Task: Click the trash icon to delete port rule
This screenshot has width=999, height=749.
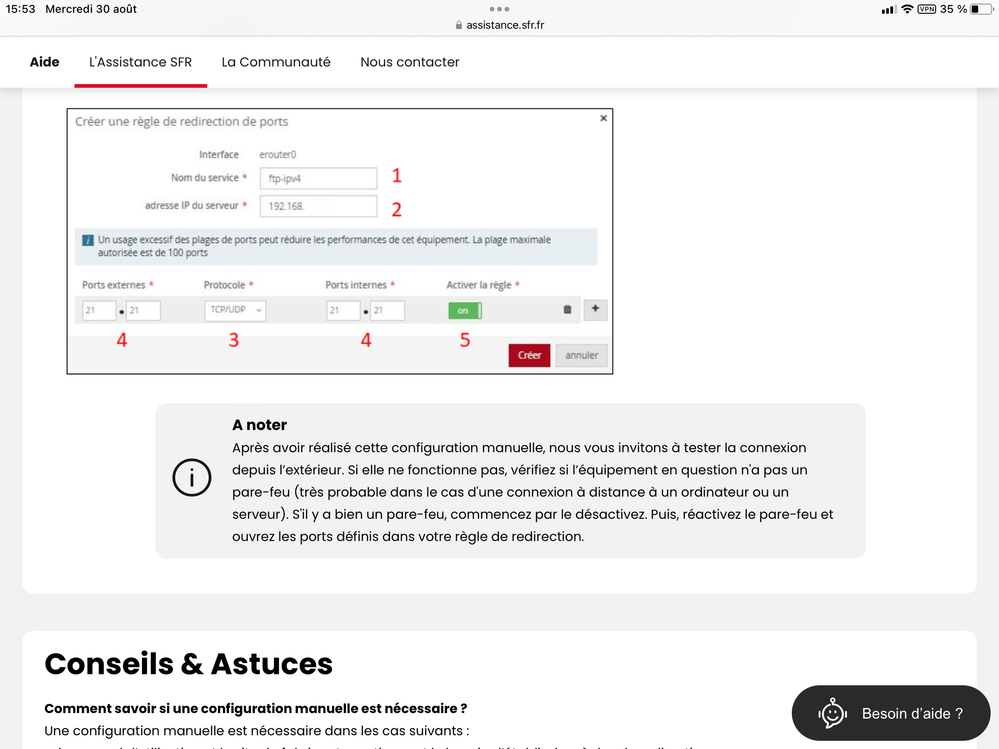Action: point(568,310)
